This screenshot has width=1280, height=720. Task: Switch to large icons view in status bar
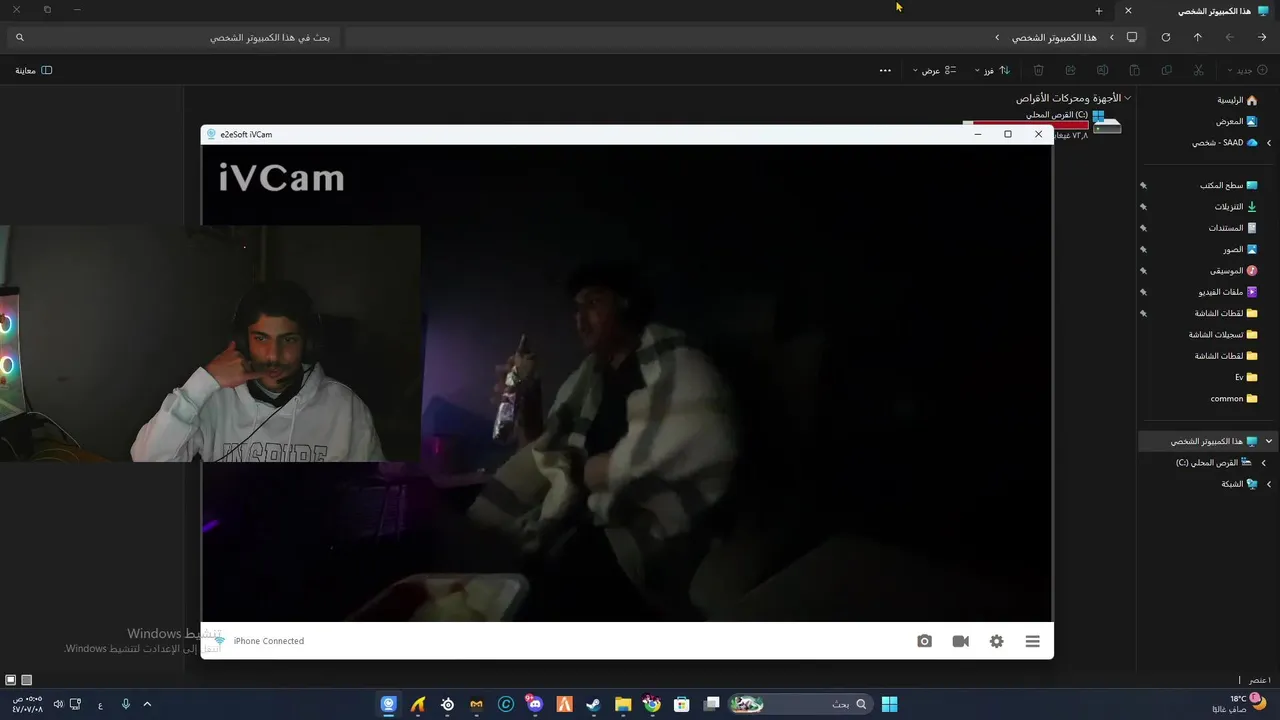(x=11, y=680)
